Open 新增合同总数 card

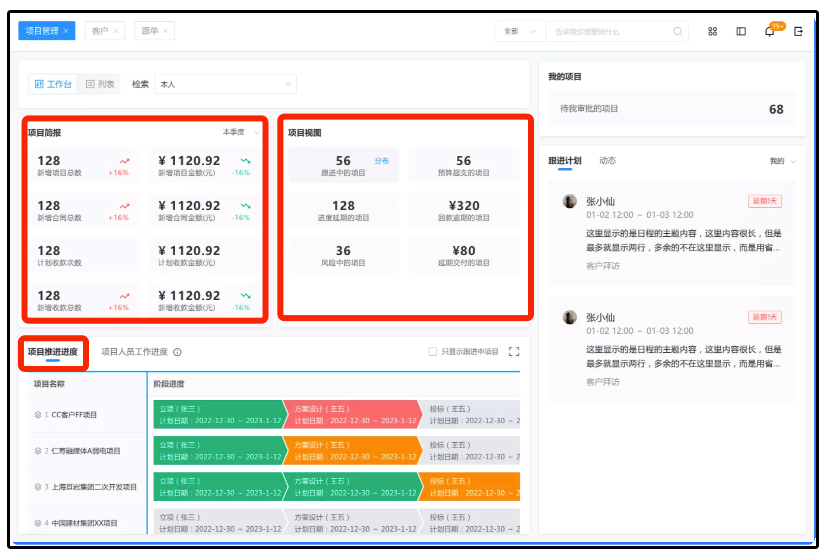[x=84, y=210]
